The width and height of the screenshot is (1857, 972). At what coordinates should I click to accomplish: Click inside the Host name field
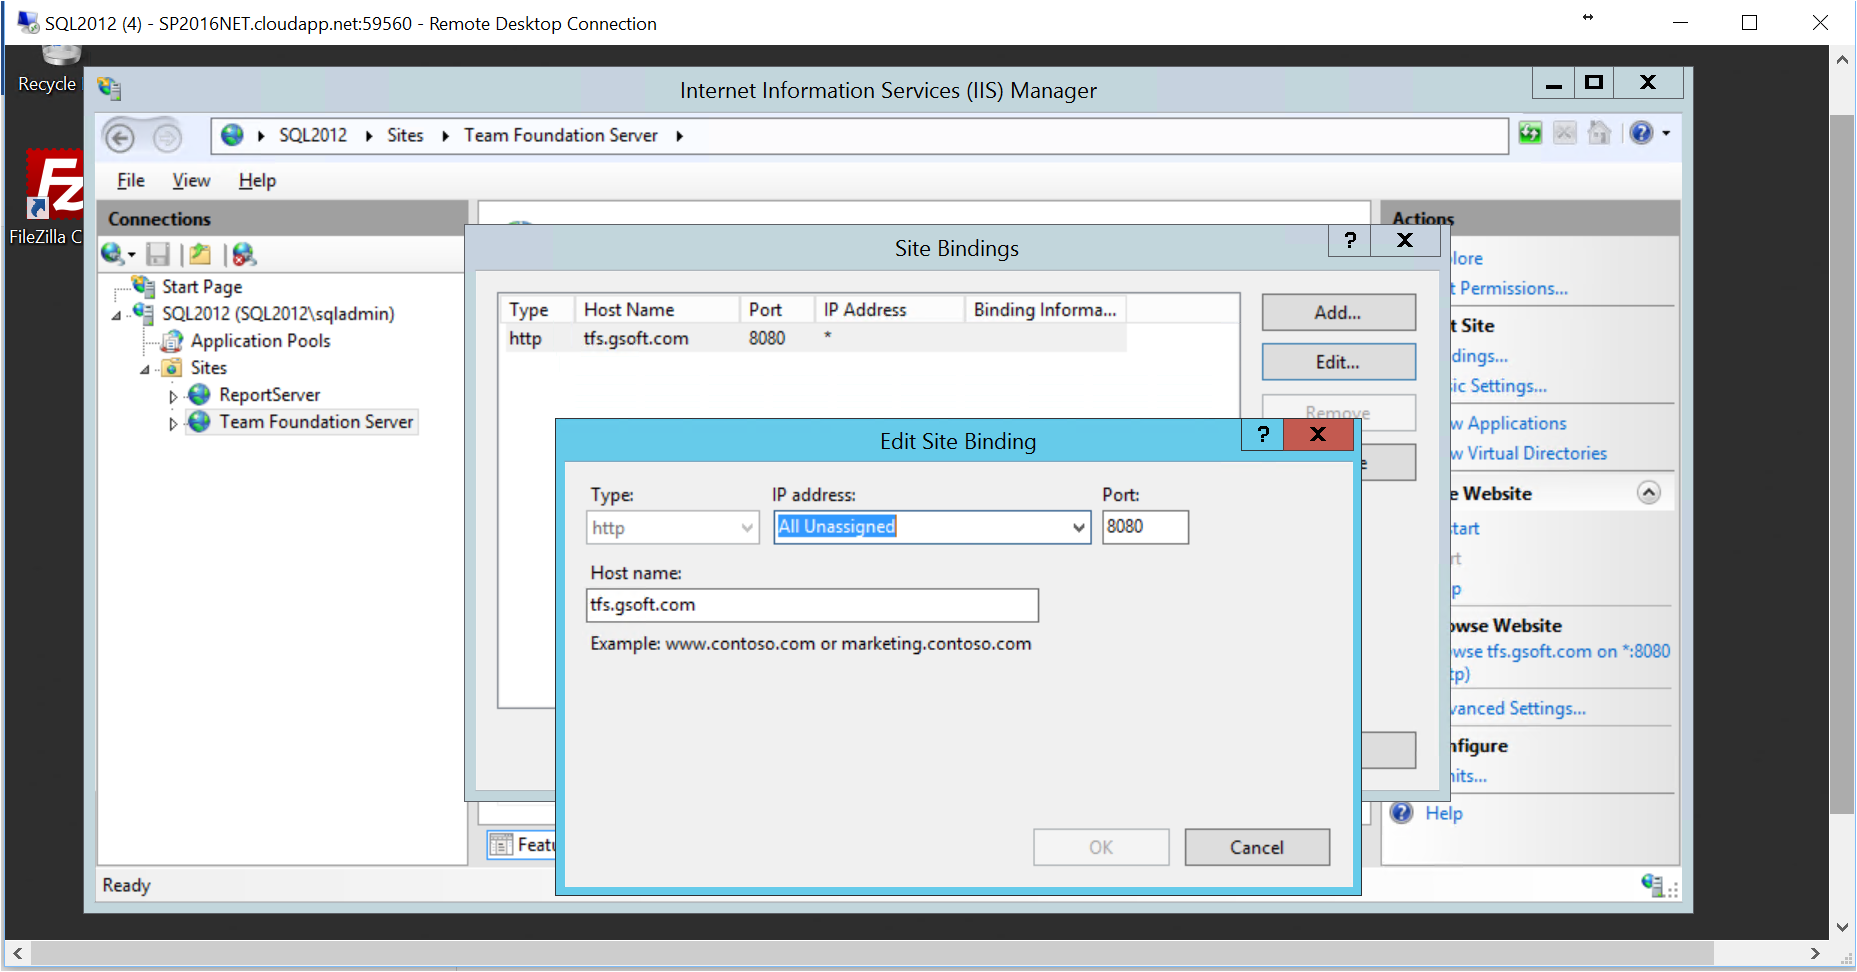pyautogui.click(x=811, y=605)
